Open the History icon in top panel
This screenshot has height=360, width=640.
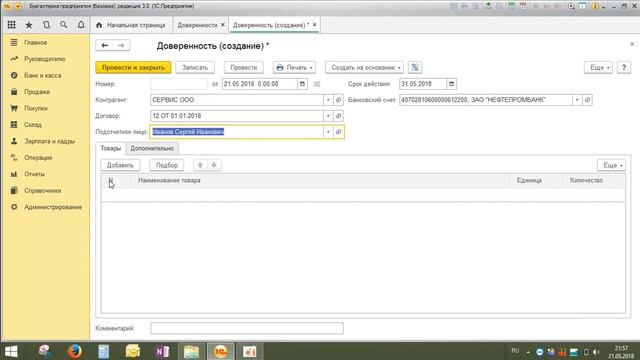point(46,25)
